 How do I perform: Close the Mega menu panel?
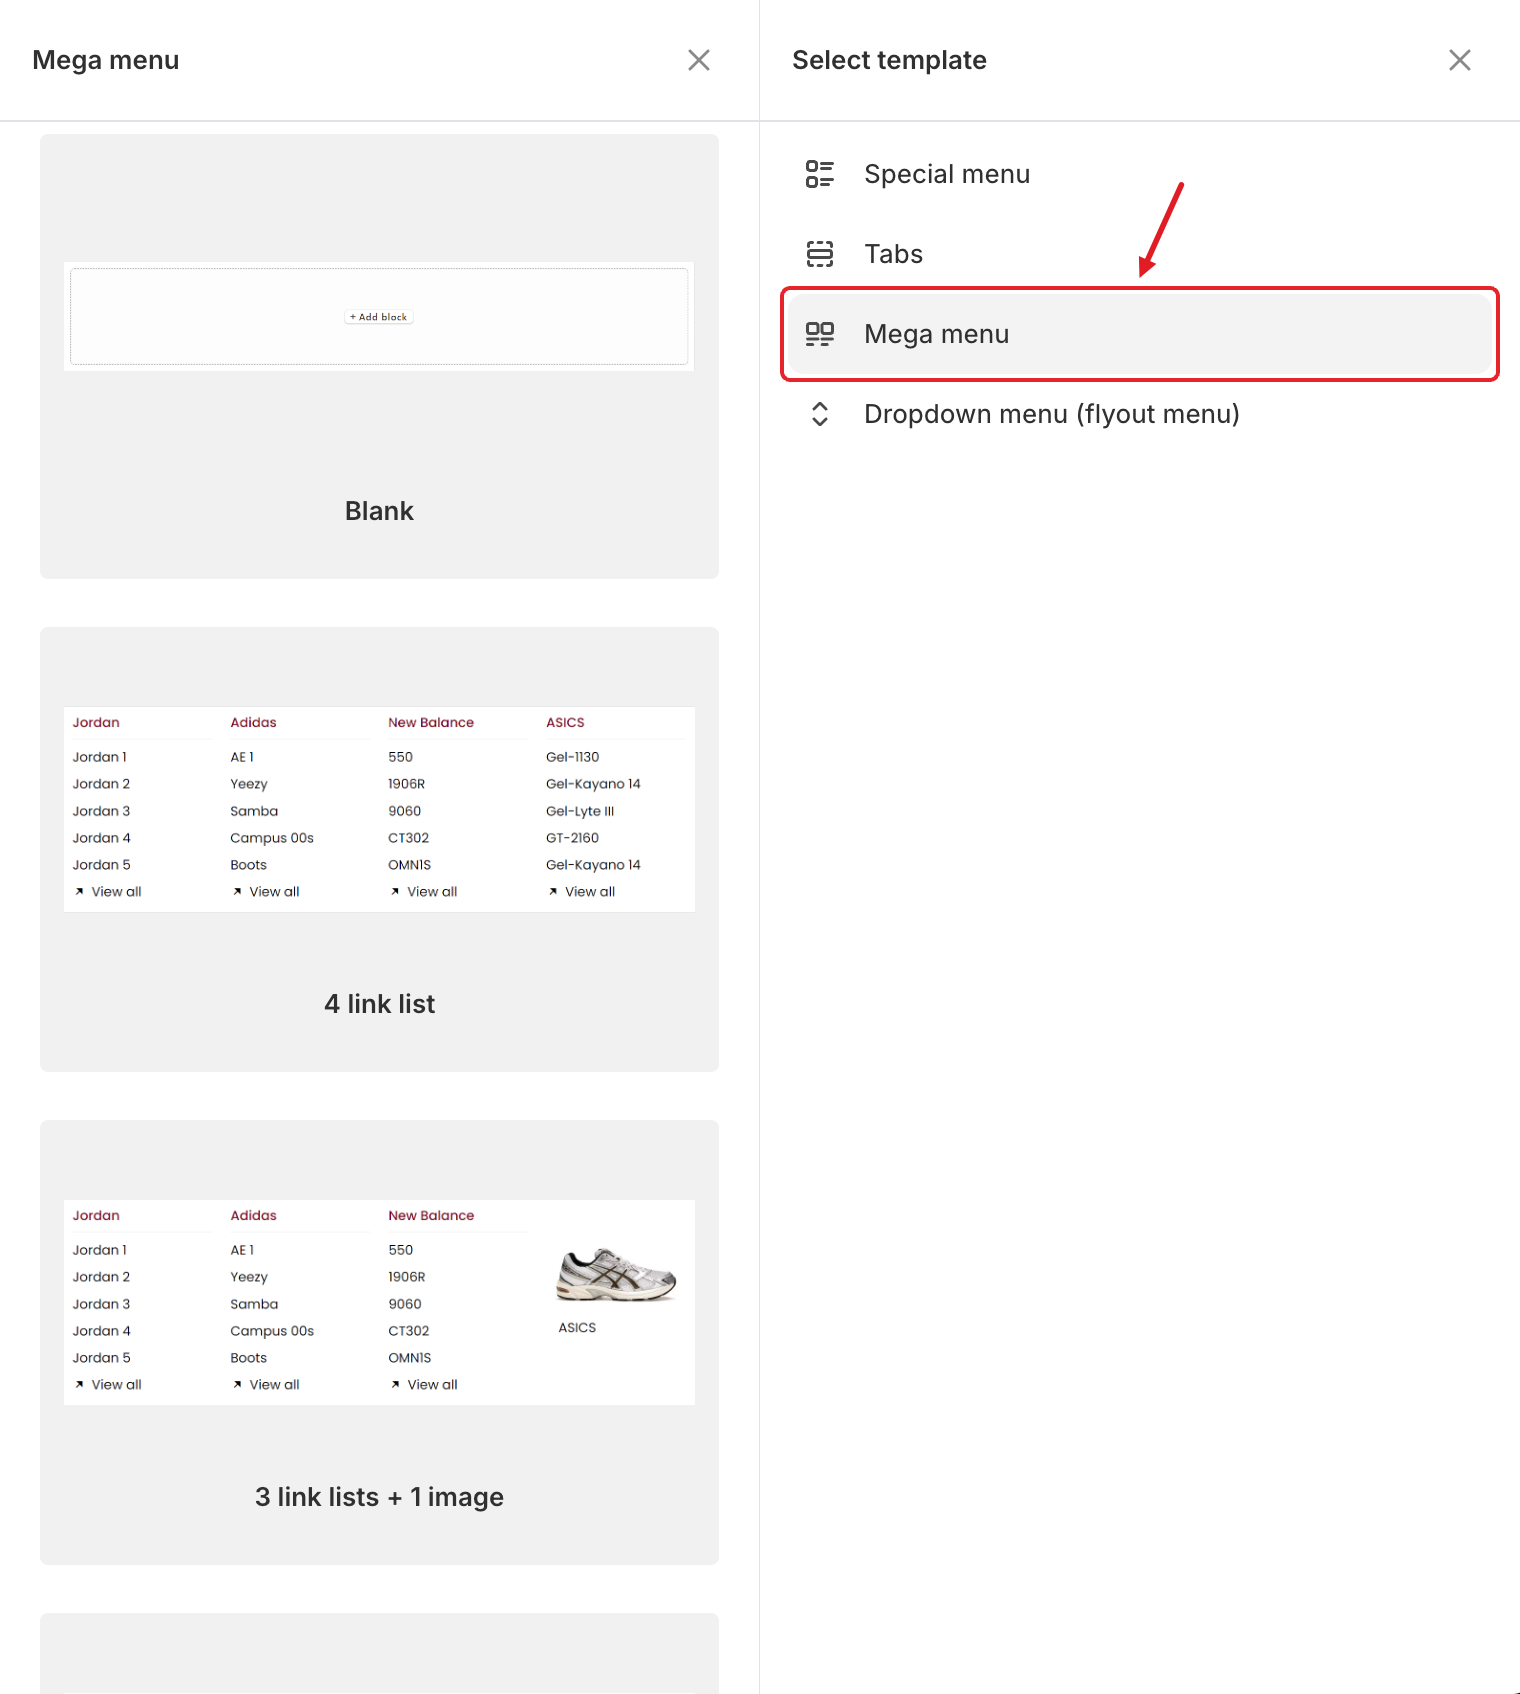[x=699, y=60]
